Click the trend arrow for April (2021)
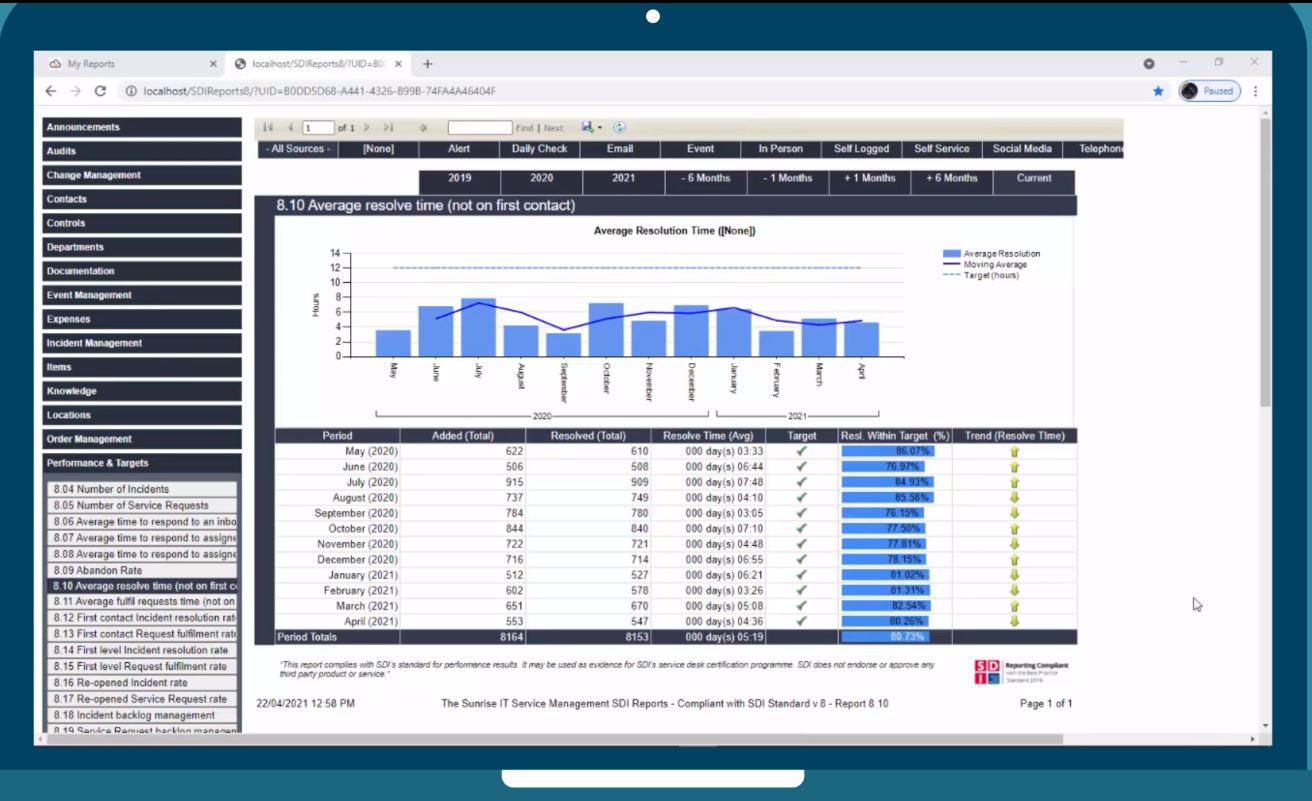Image resolution: width=1312 pixels, height=801 pixels. tap(1014, 621)
